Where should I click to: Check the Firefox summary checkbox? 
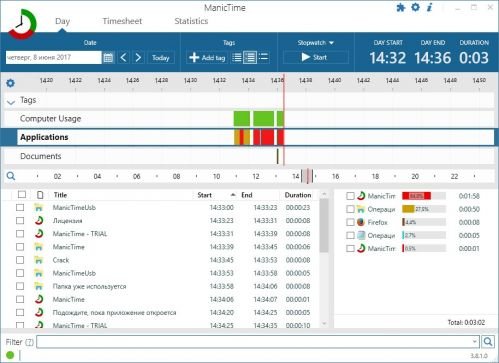[350, 222]
